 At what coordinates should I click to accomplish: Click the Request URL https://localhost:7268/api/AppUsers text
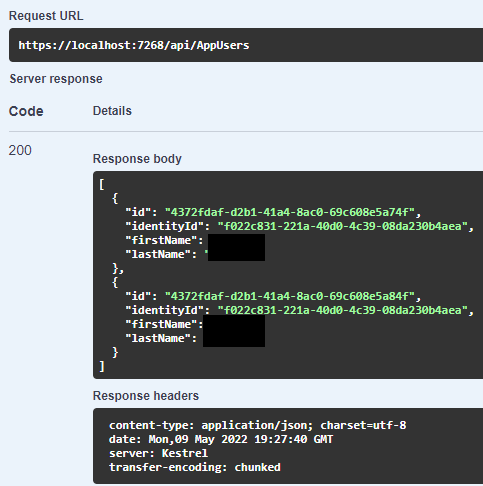tap(134, 45)
